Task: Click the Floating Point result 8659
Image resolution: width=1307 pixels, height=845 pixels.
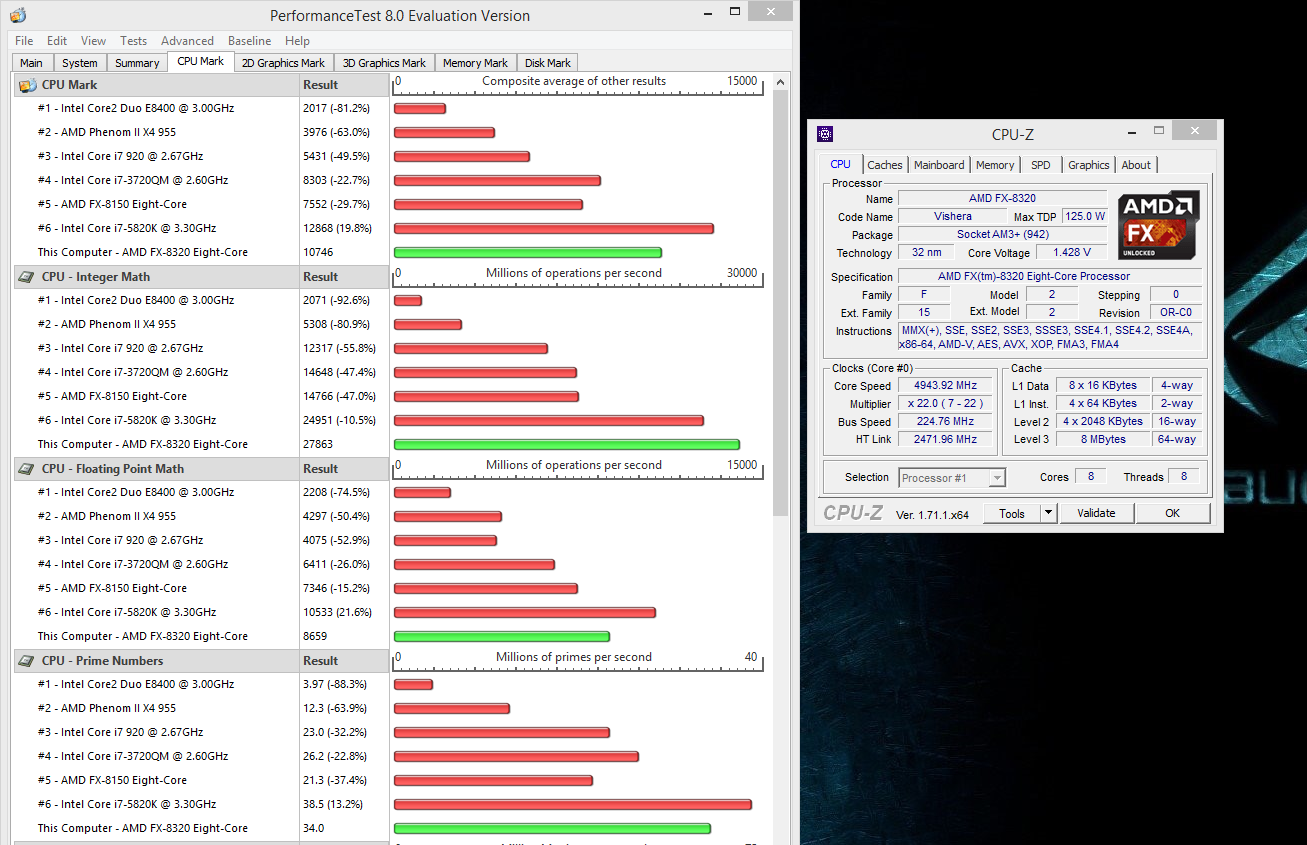Action: tap(315, 636)
